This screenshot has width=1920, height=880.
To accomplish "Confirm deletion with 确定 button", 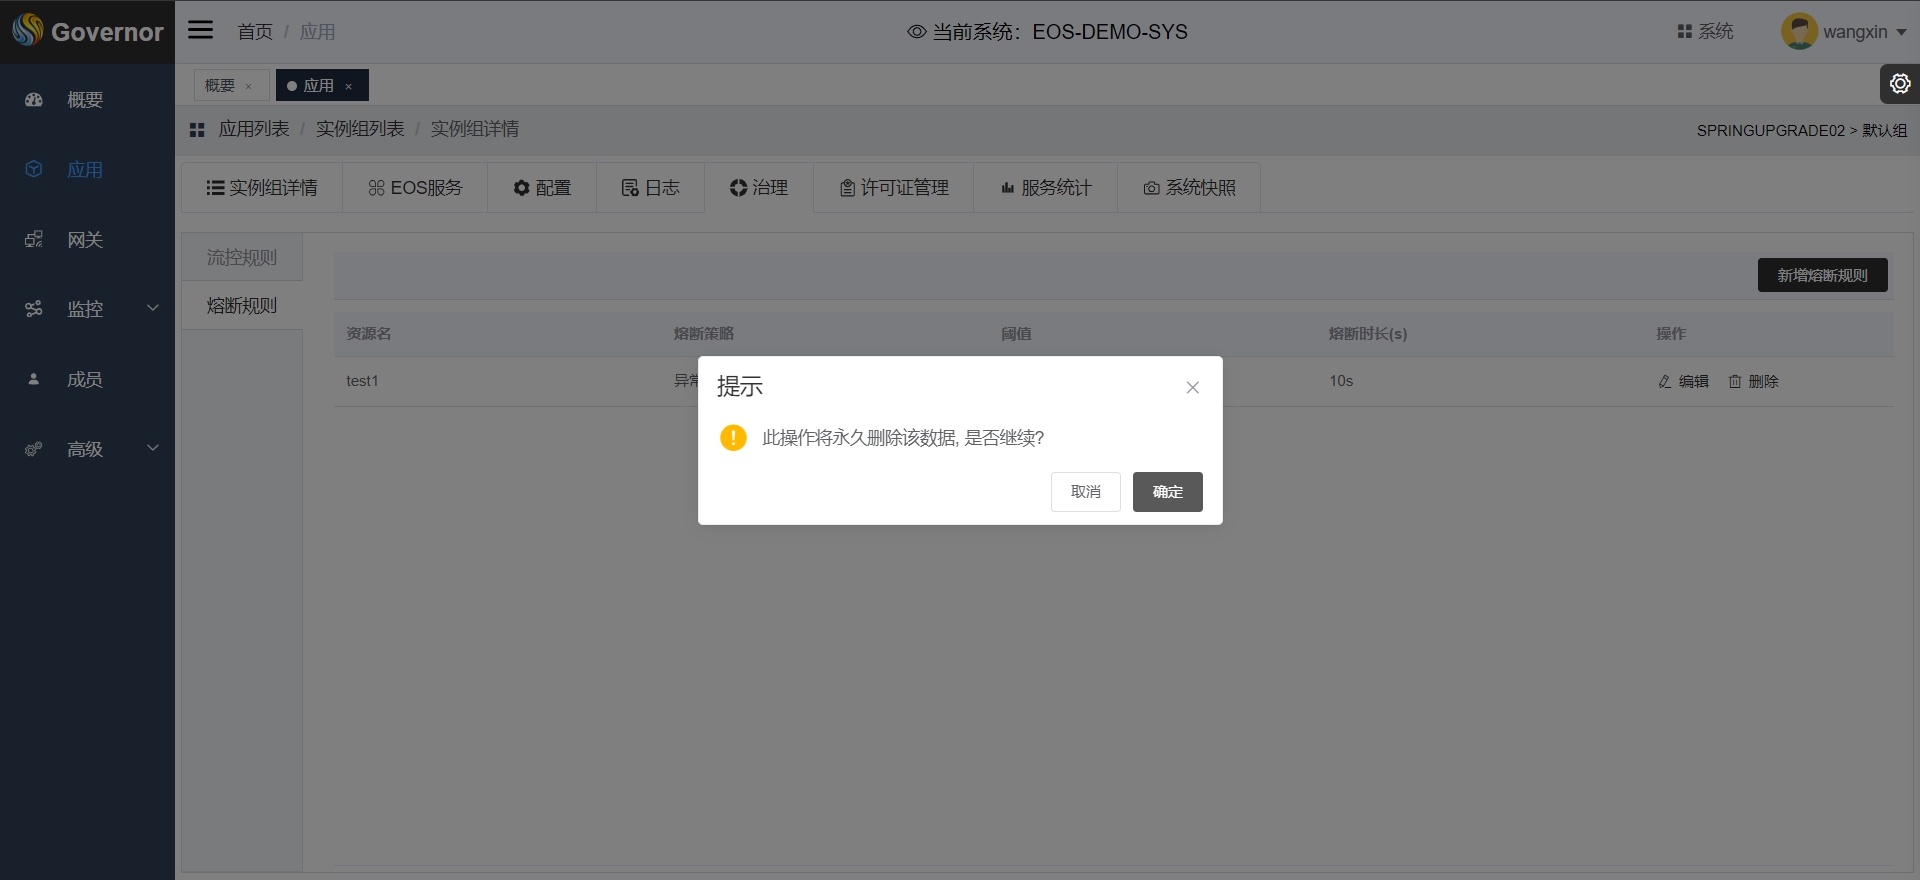I will (1167, 492).
